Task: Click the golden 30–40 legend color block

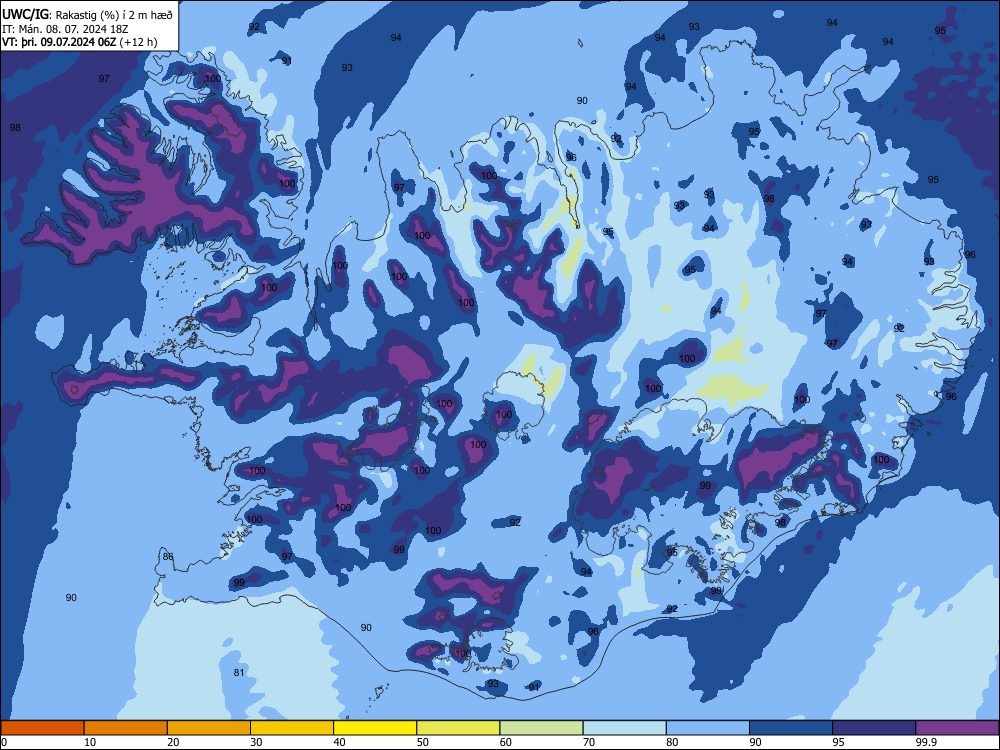Action: tap(292, 728)
